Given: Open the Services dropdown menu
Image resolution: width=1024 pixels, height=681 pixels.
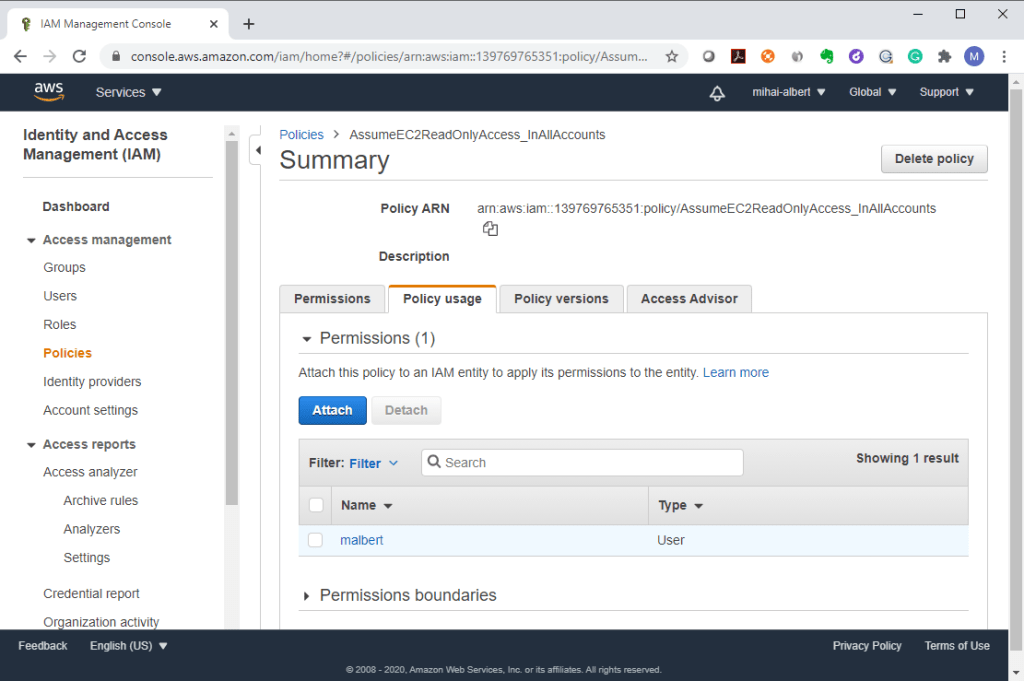Looking at the screenshot, I should pos(128,92).
